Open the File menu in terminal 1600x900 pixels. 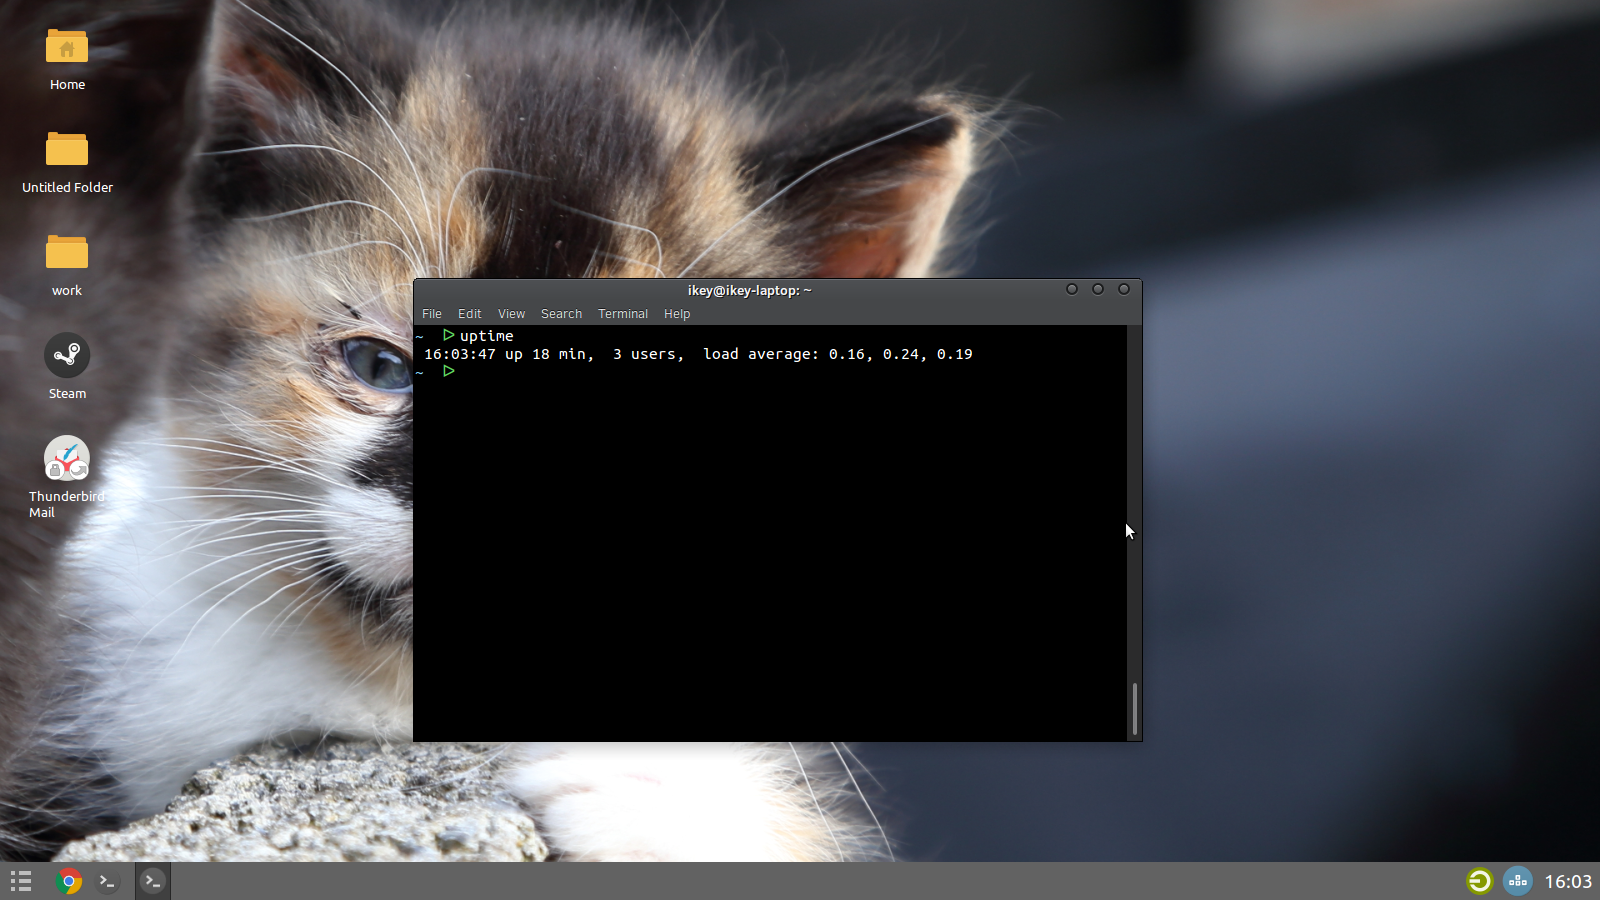(432, 314)
